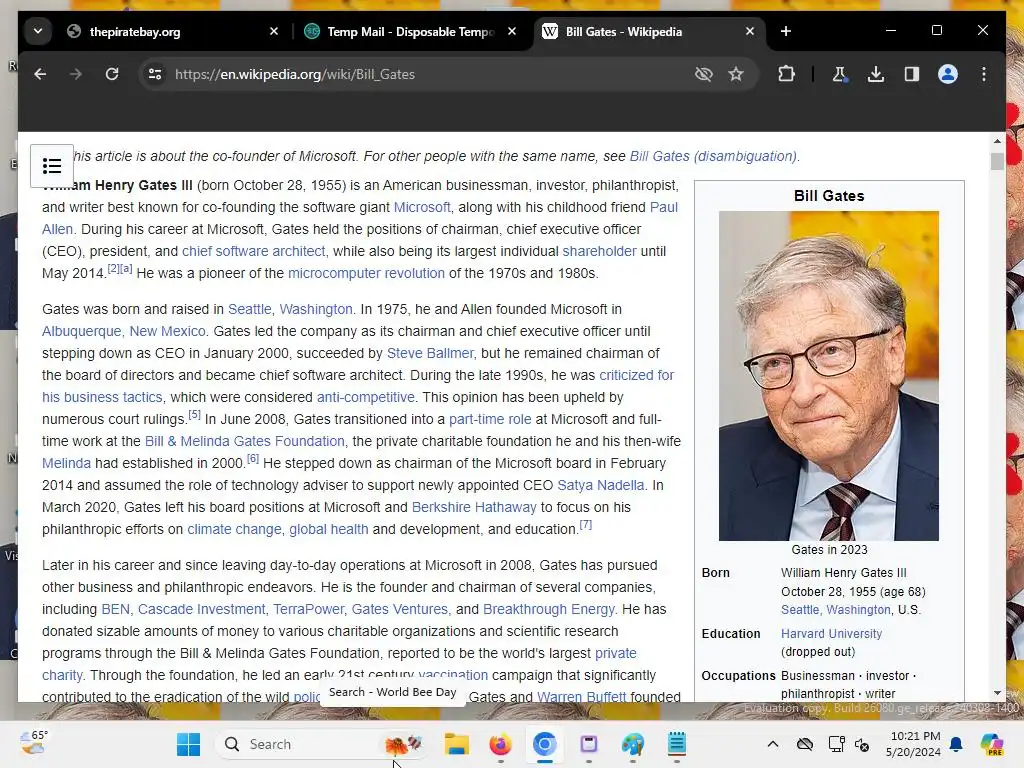
Task: Open the Downloads icon
Action: [876, 74]
